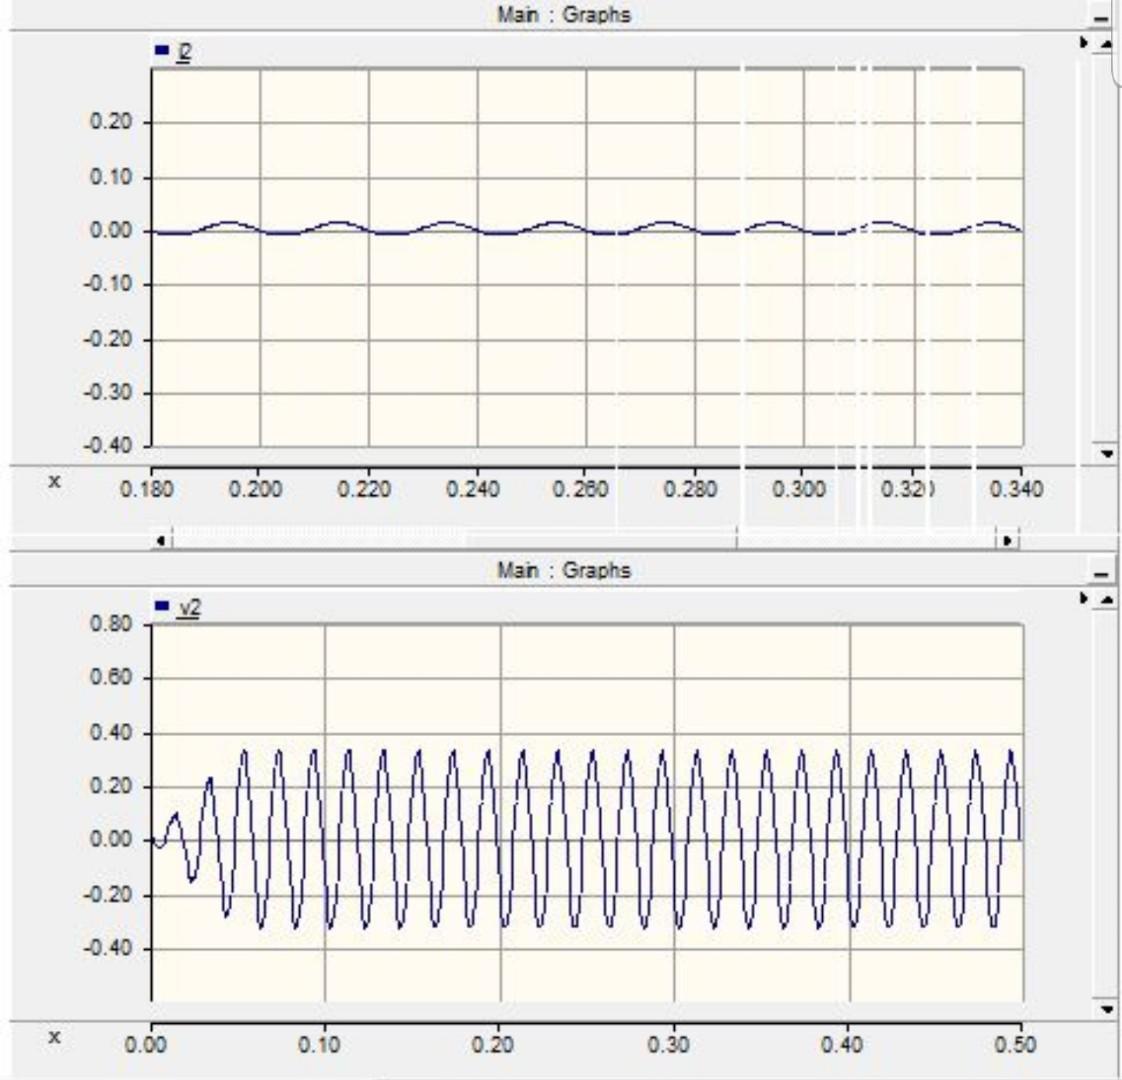Click the left arrow of the horizontal scrollbar
This screenshot has height=1080, width=1122.
(x=160, y=538)
